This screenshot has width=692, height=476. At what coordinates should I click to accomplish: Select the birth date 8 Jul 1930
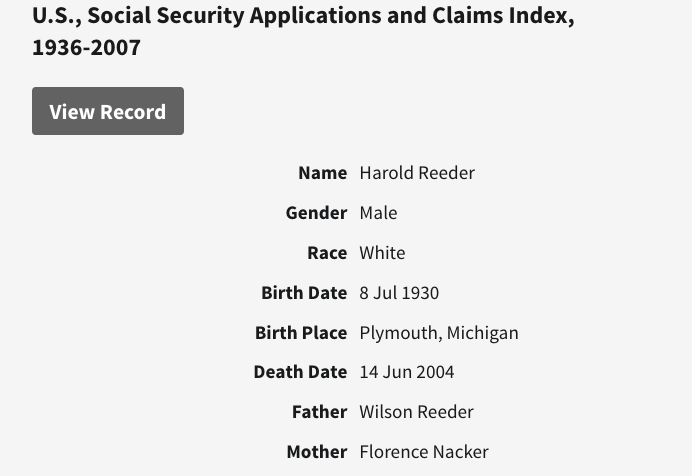click(x=399, y=293)
